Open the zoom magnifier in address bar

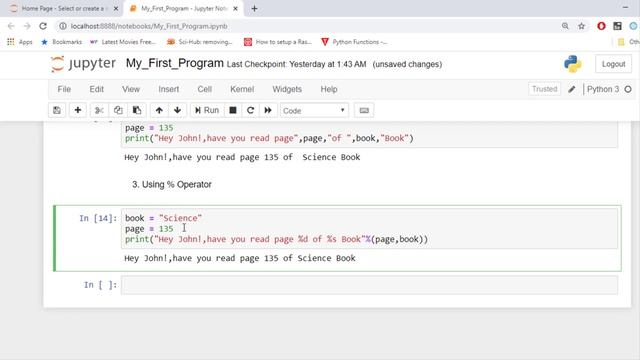[x=565, y=26]
